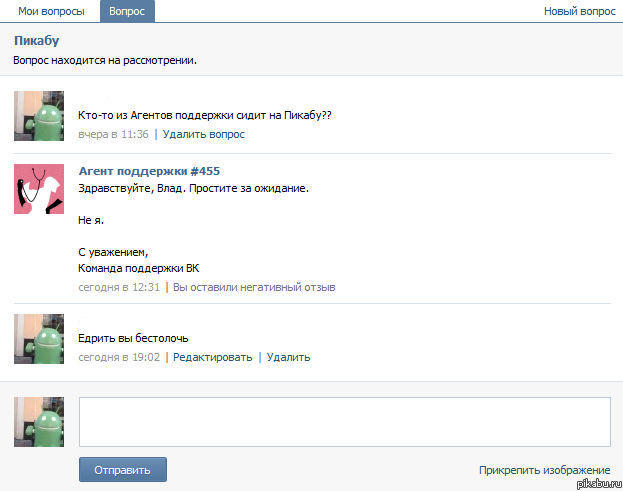The image size is (623, 491).
Task: Click the question text "Кто-то из Агентов поддержки сидит на Пикабу??"
Action: click(205, 115)
